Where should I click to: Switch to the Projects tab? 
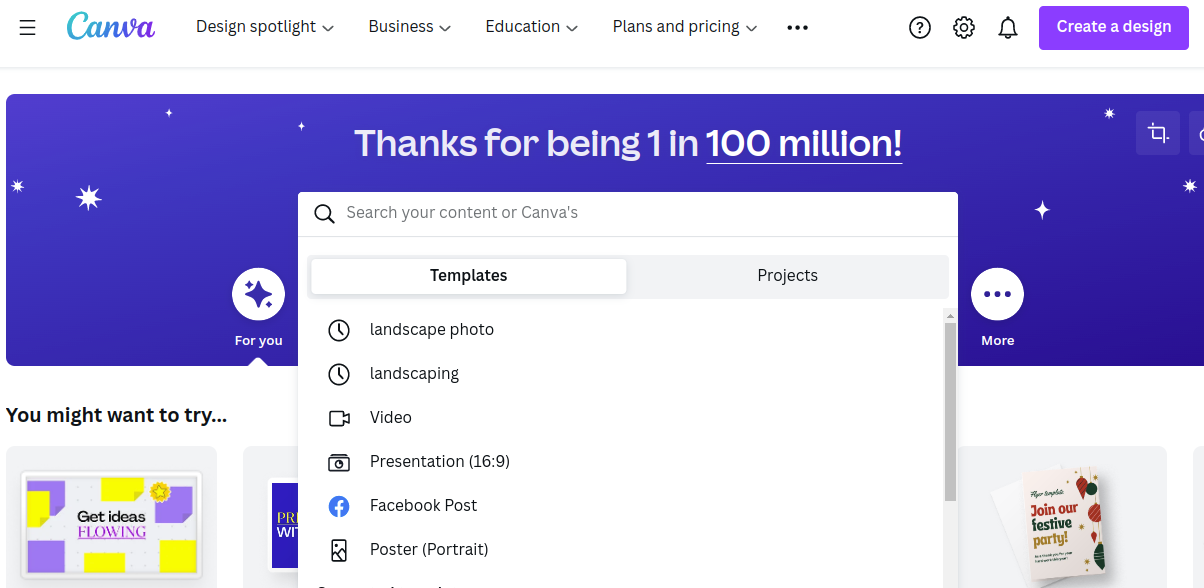pyautogui.click(x=787, y=276)
